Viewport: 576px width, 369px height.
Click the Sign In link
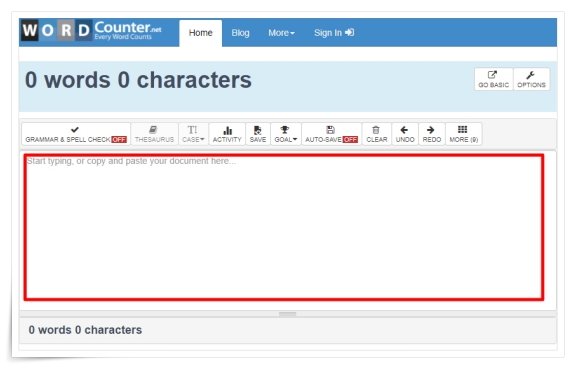[x=334, y=33]
